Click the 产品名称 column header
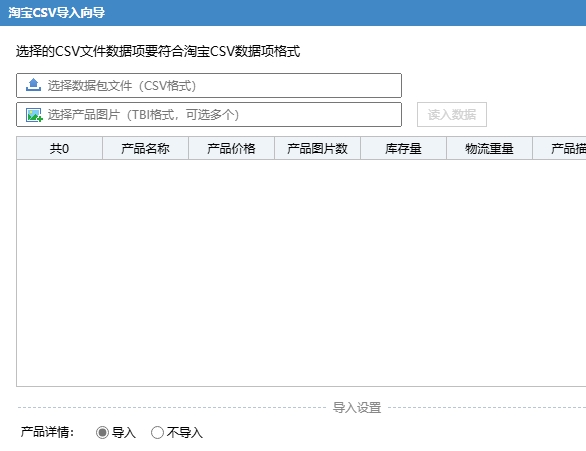Image resolution: width=586 pixels, height=451 pixels. click(145, 148)
